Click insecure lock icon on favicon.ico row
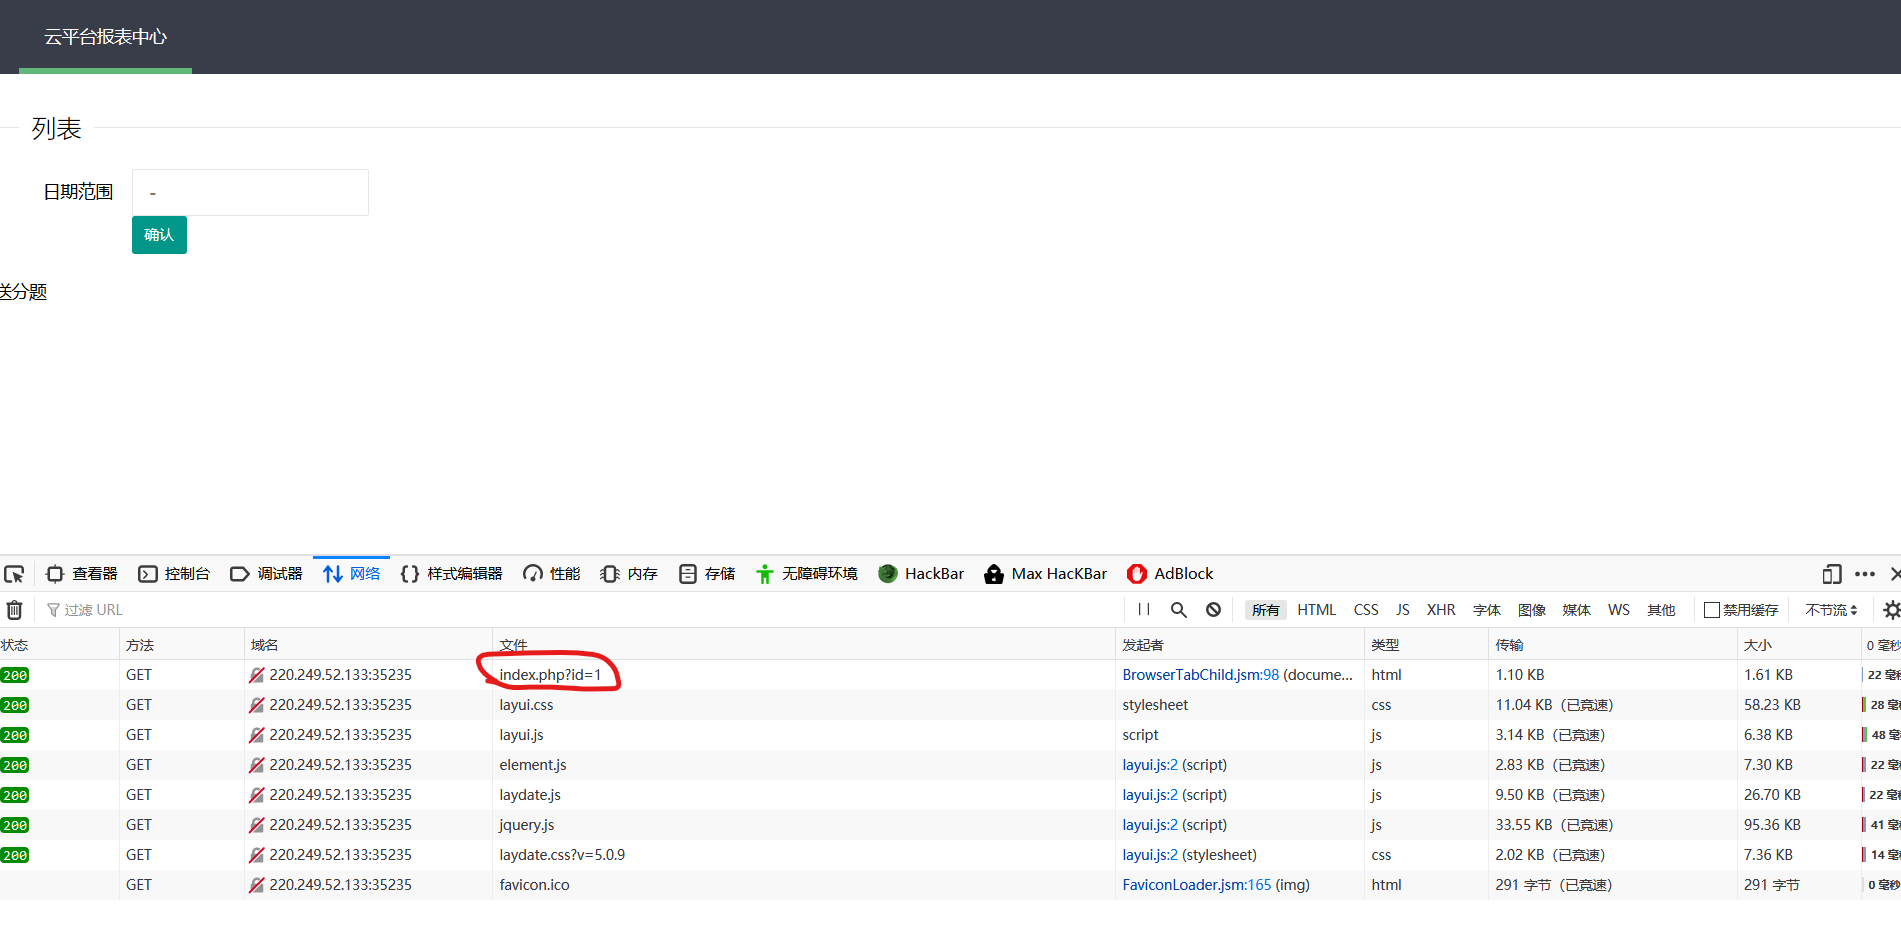1901x943 pixels. coord(257,885)
